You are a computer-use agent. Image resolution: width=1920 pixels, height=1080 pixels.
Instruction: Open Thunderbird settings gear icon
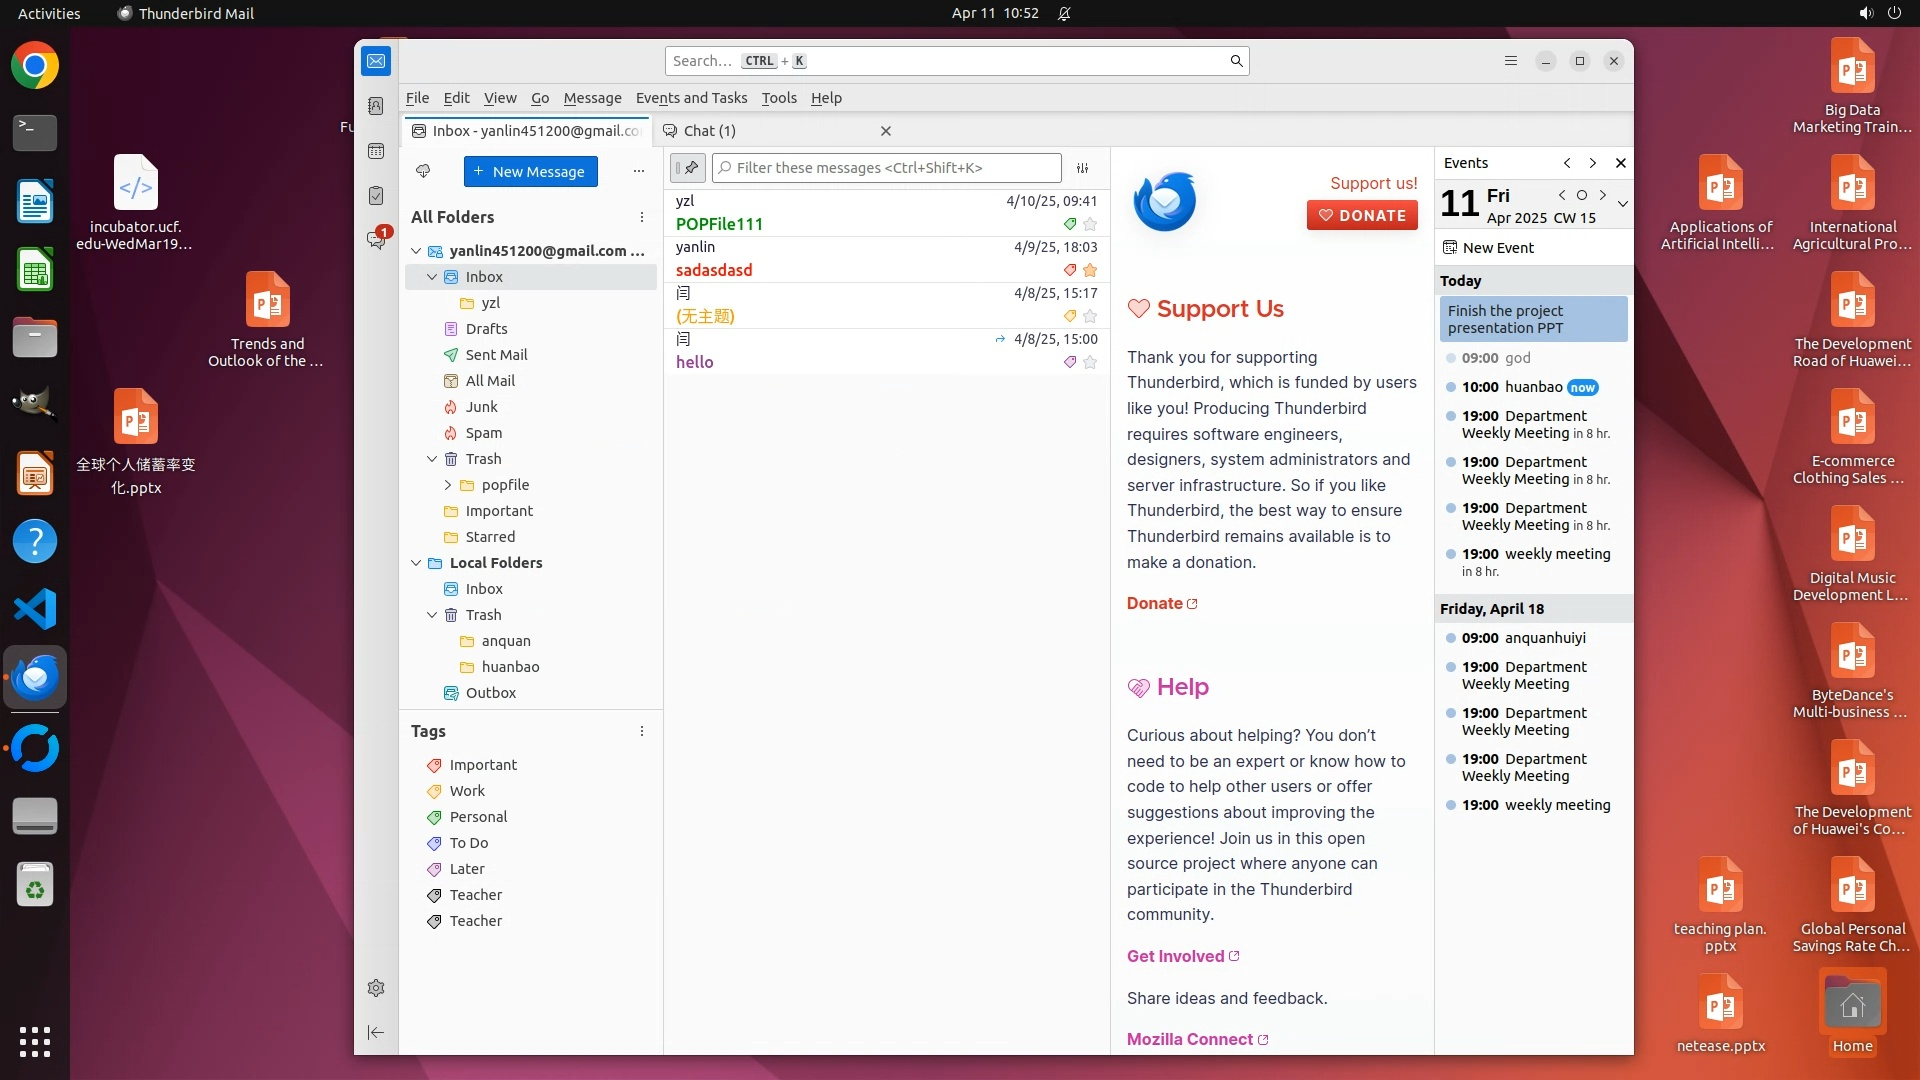pyautogui.click(x=376, y=988)
